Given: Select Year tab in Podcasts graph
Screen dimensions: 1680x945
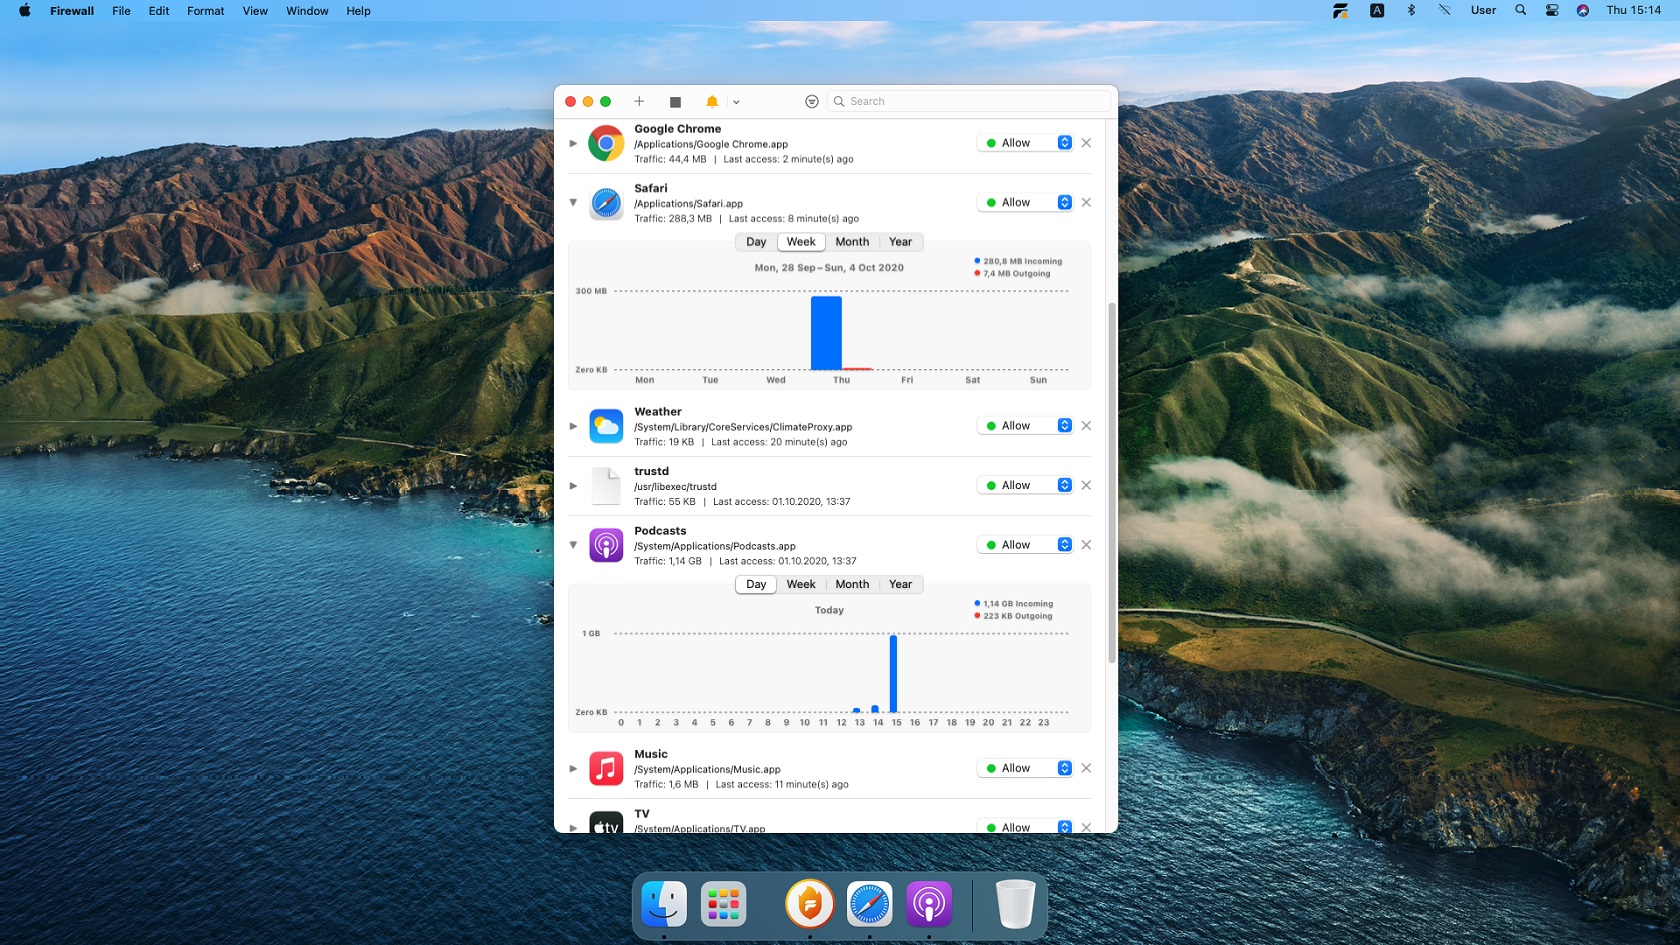Looking at the screenshot, I should [x=900, y=585].
